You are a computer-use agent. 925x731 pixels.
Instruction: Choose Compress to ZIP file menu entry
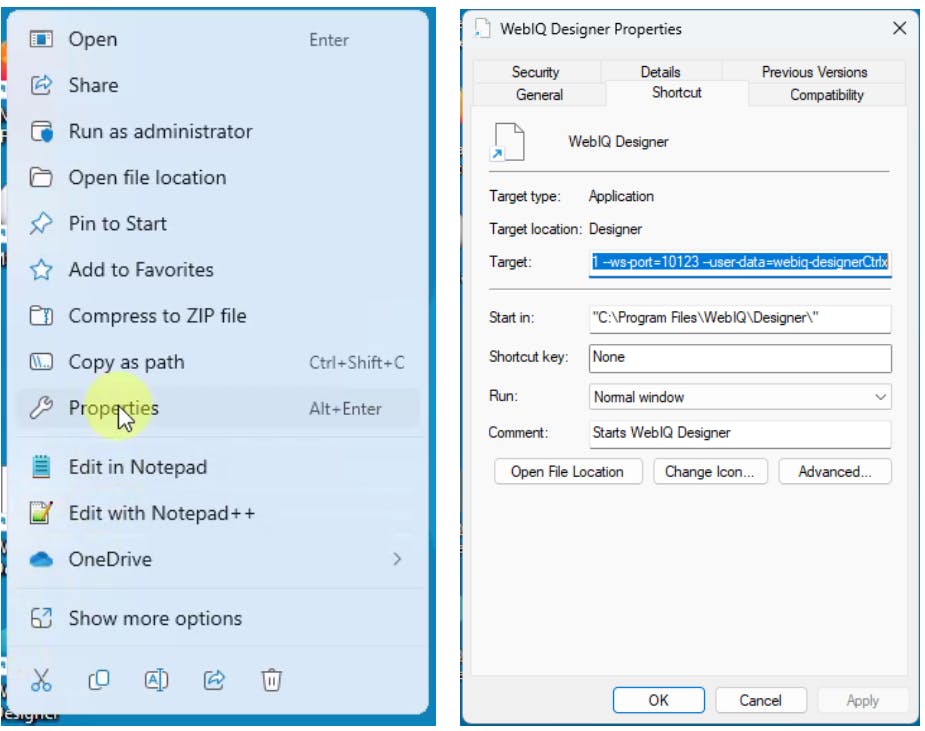[x=218, y=316]
